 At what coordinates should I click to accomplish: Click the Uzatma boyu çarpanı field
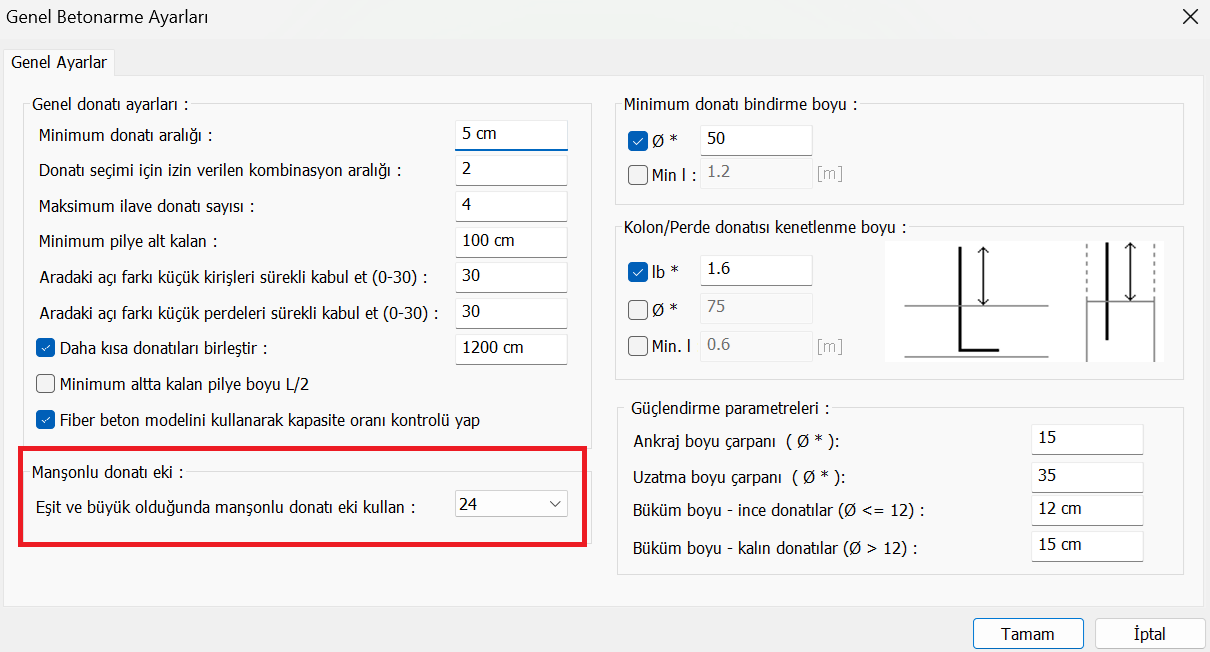tap(1086, 475)
